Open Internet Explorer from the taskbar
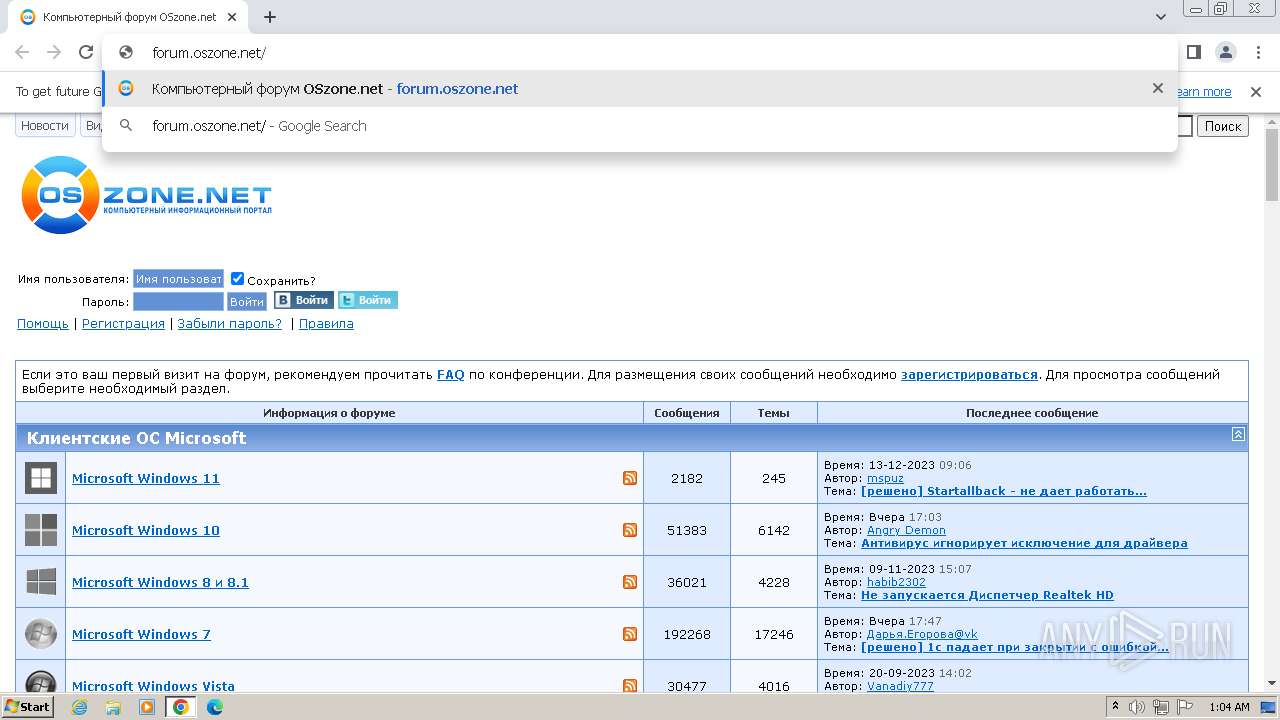This screenshot has width=1280, height=720. pyautogui.click(x=80, y=707)
